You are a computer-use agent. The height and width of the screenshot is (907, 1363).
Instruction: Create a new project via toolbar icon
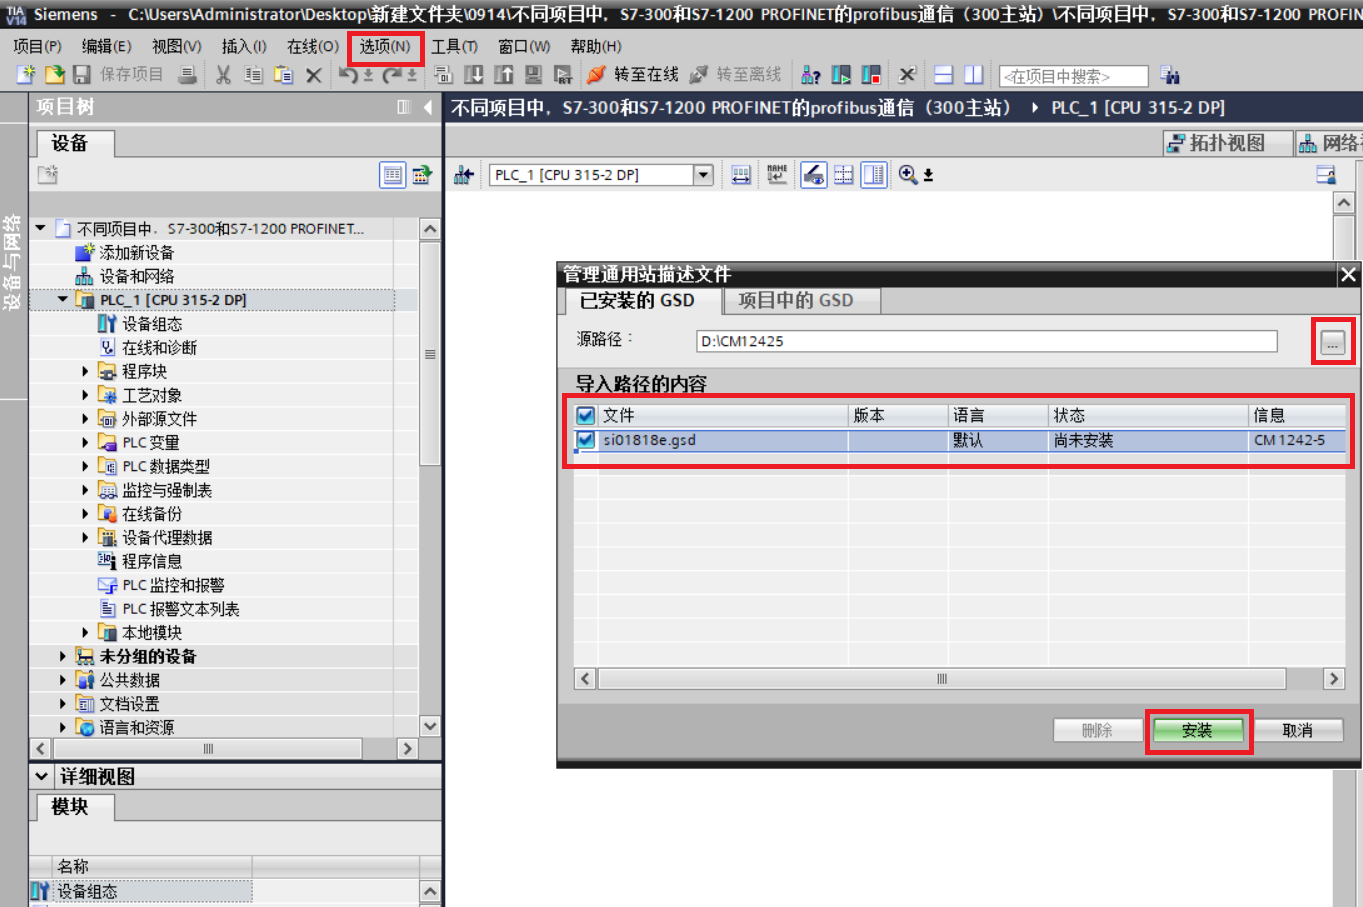pos(25,75)
